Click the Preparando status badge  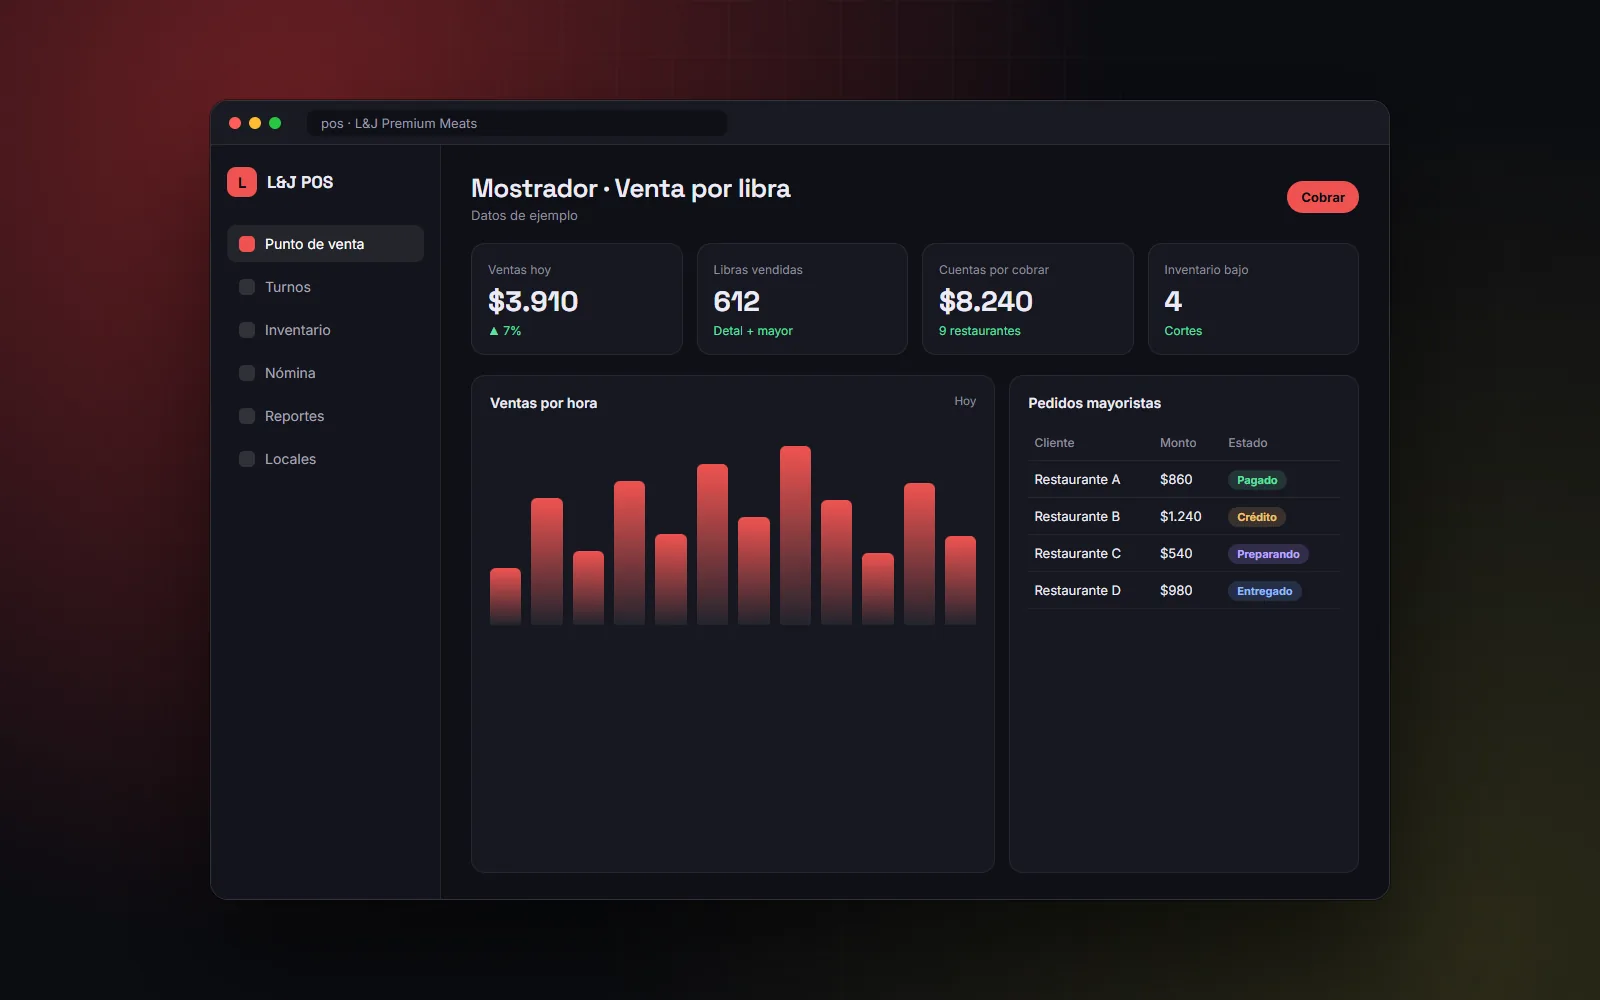(x=1268, y=554)
